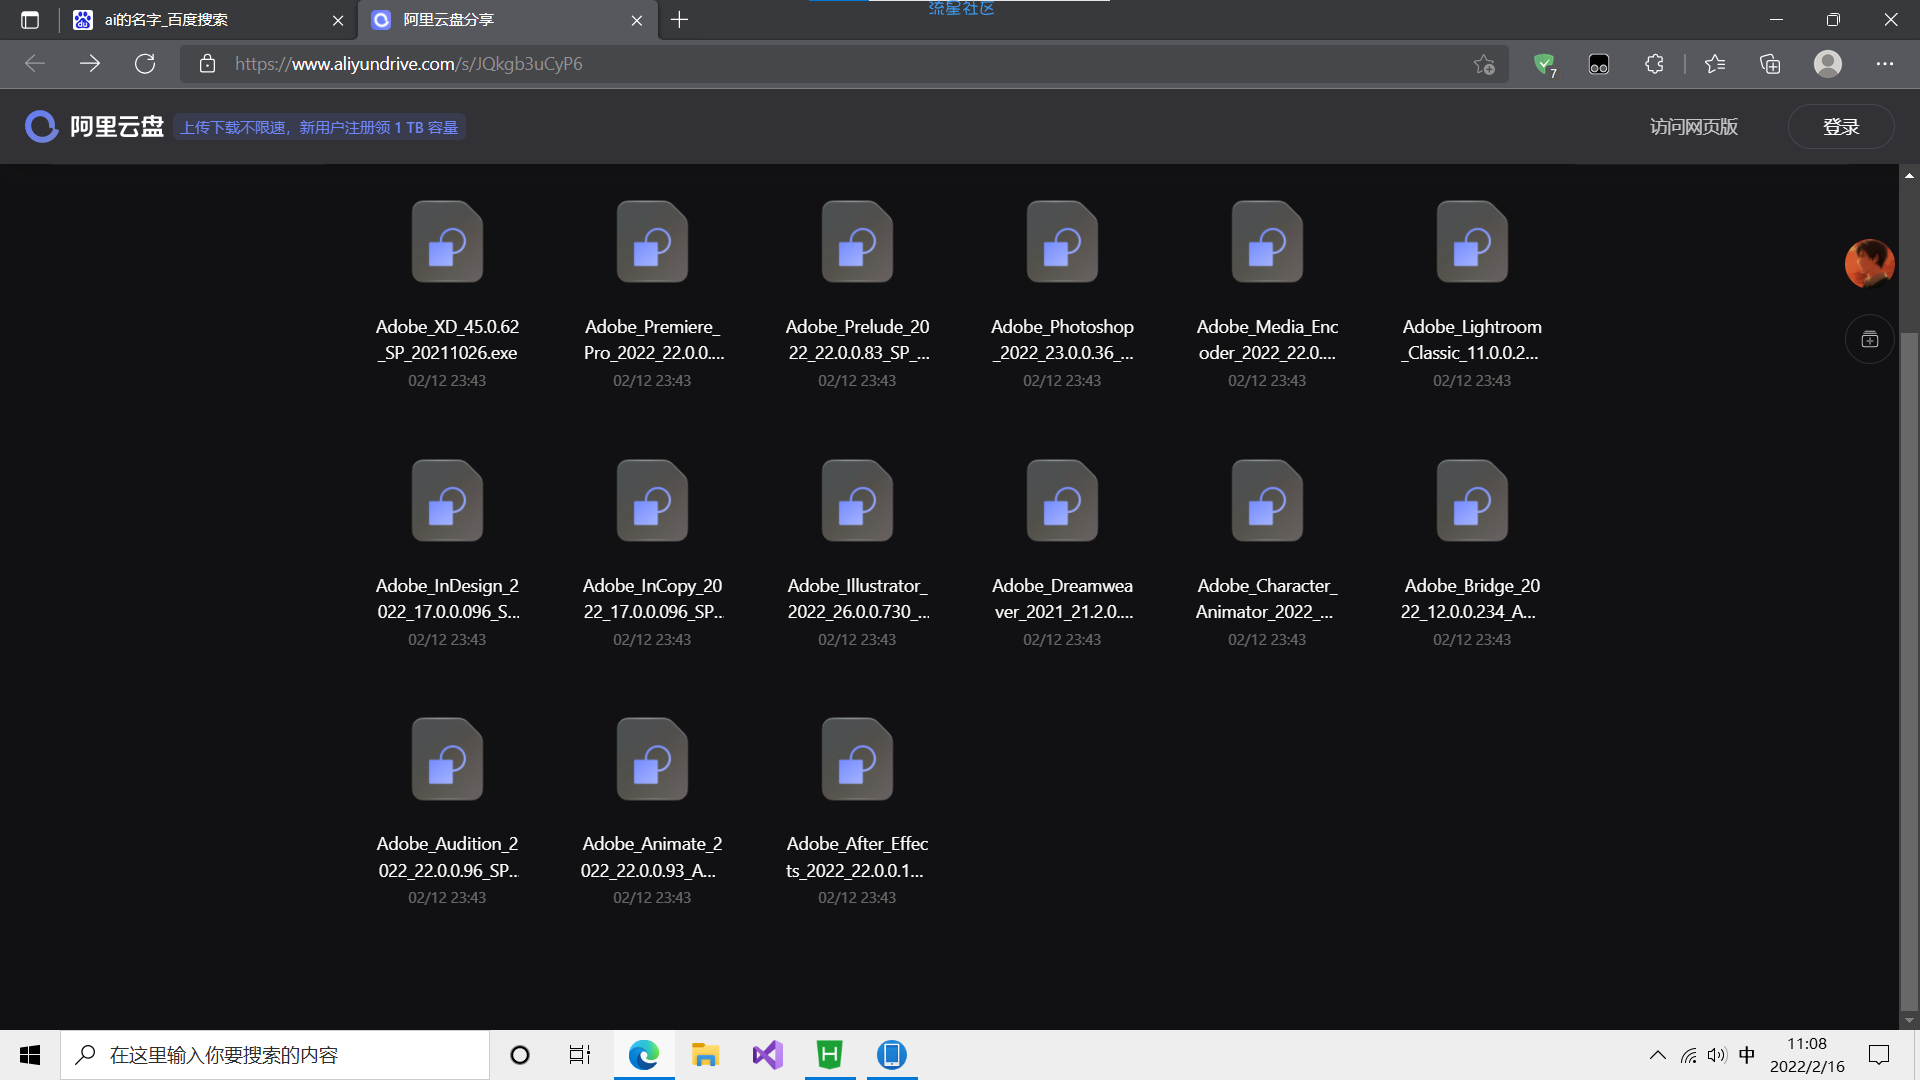This screenshot has height=1080, width=1920.
Task: Open the Adobe_Illustrator_2022 file icon
Action: pyautogui.click(x=857, y=501)
